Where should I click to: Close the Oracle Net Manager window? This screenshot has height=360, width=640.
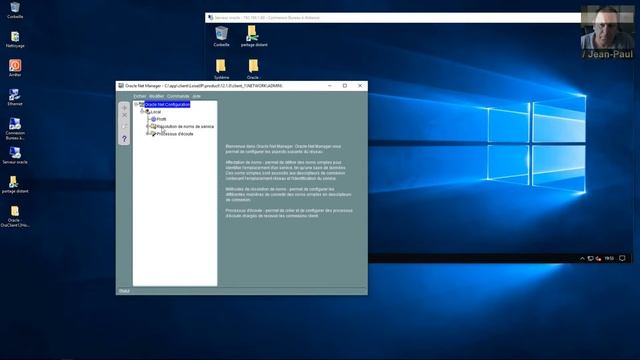pos(360,86)
